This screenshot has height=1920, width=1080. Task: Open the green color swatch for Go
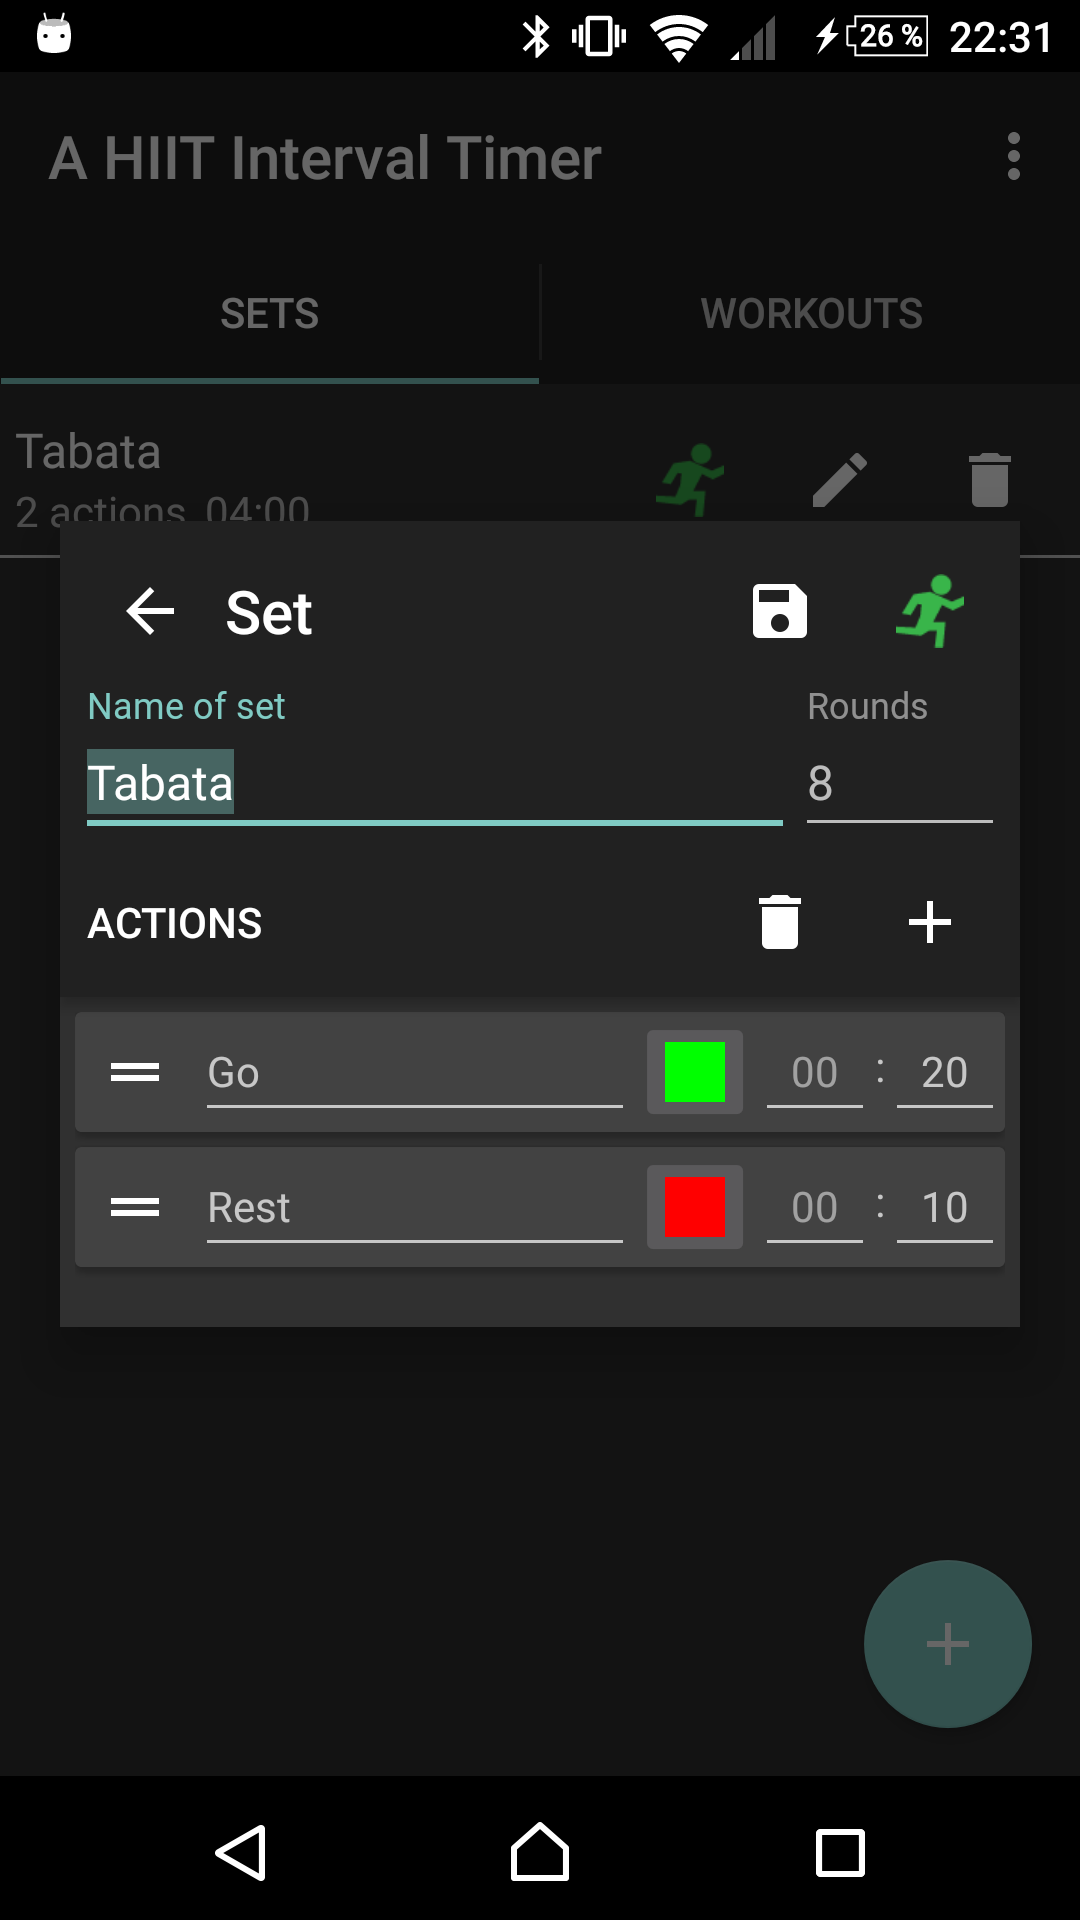[x=695, y=1072]
